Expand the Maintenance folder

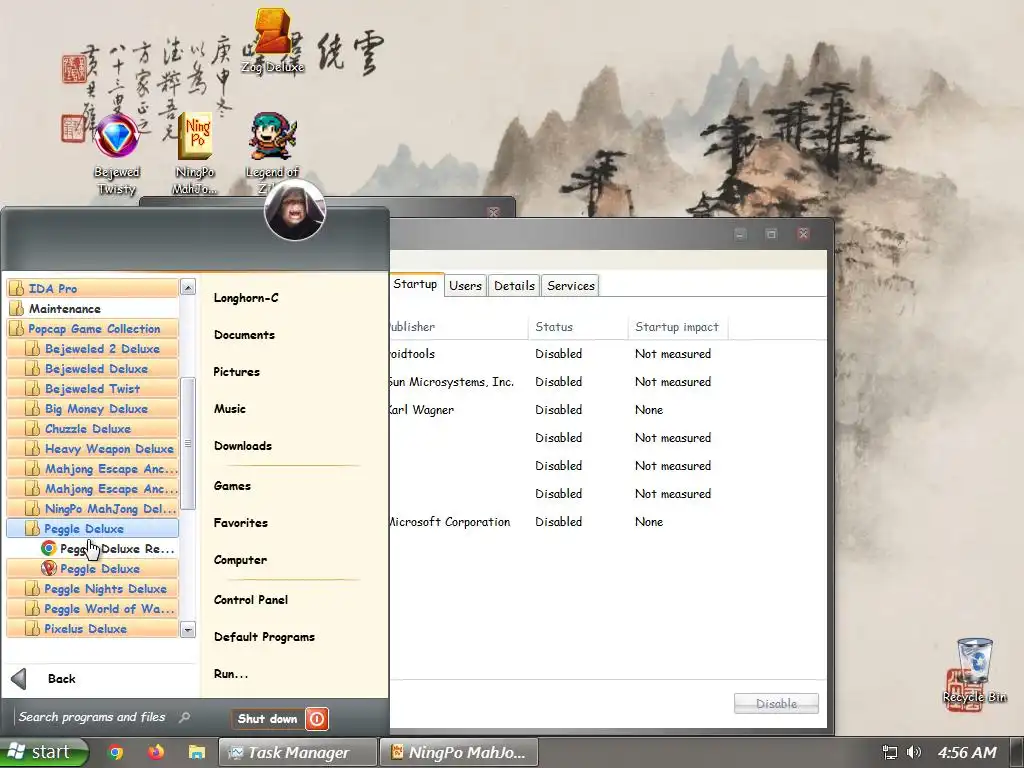(92, 308)
